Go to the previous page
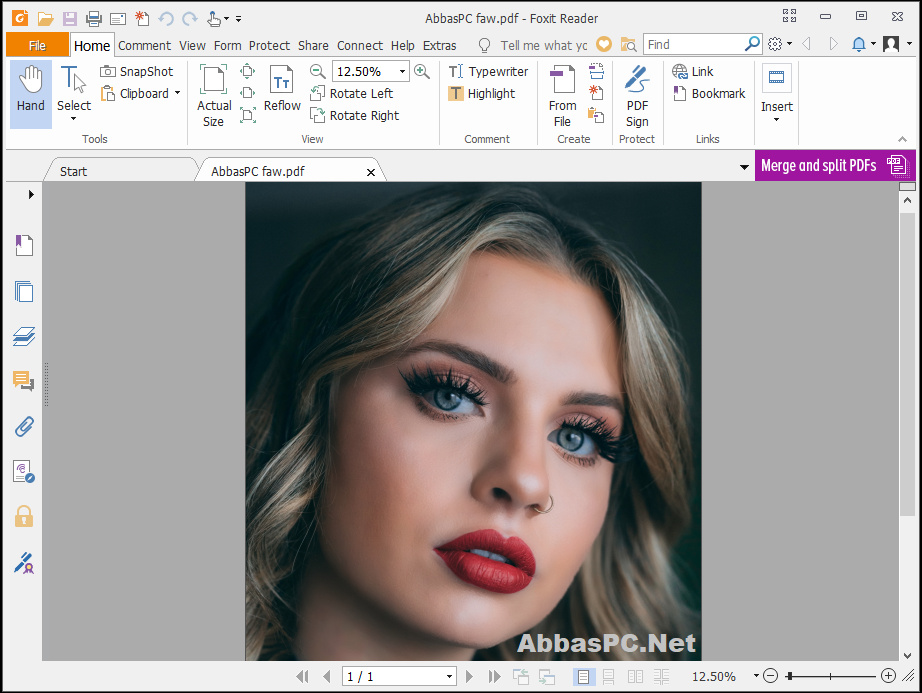The image size is (922, 693). (x=327, y=677)
